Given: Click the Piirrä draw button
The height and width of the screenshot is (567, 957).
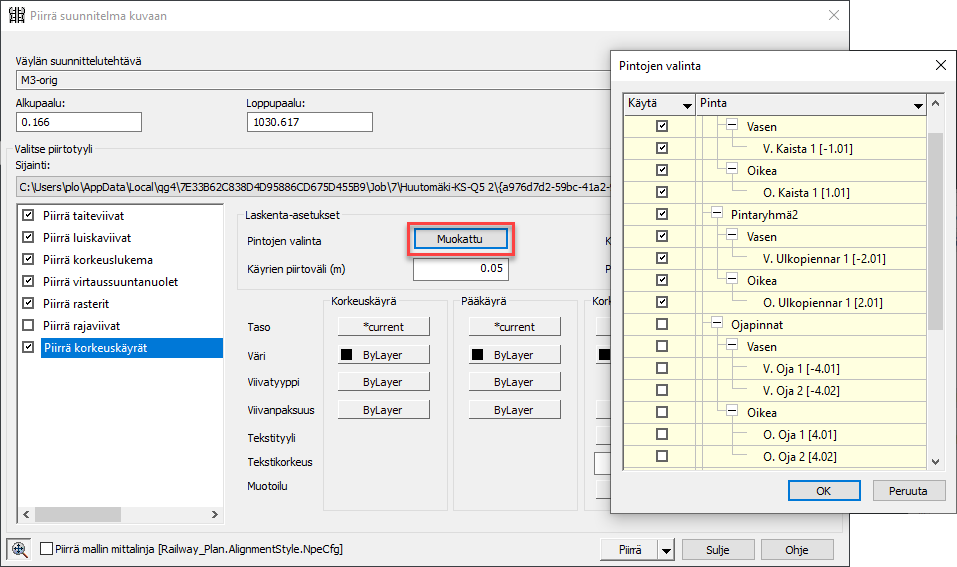Looking at the screenshot, I should point(630,550).
